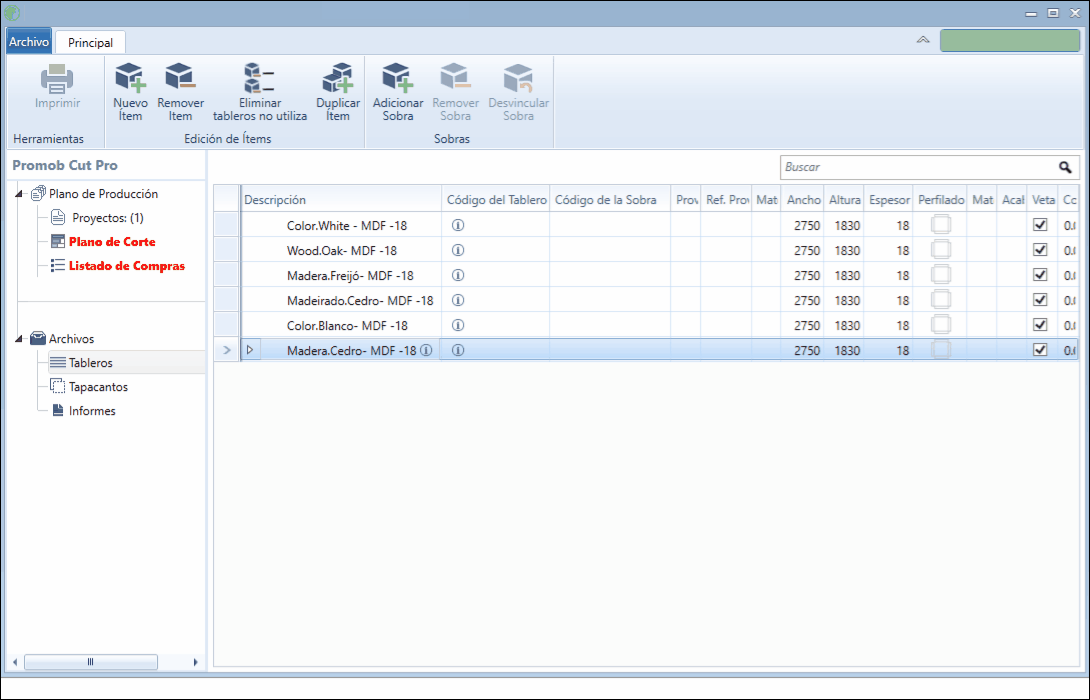Sort by the Espesor column header

coord(889,200)
